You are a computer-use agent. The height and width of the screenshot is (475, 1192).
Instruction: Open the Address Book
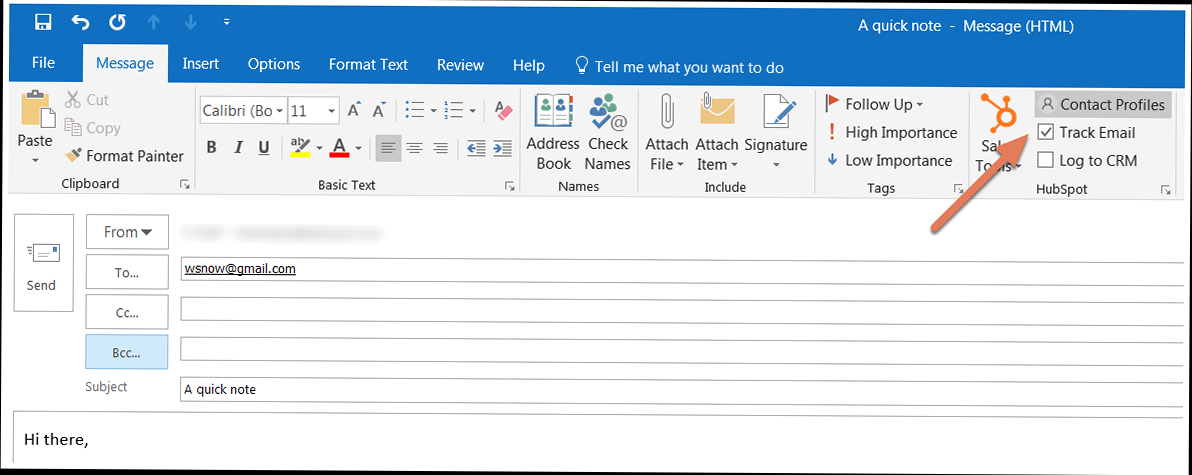pos(553,131)
